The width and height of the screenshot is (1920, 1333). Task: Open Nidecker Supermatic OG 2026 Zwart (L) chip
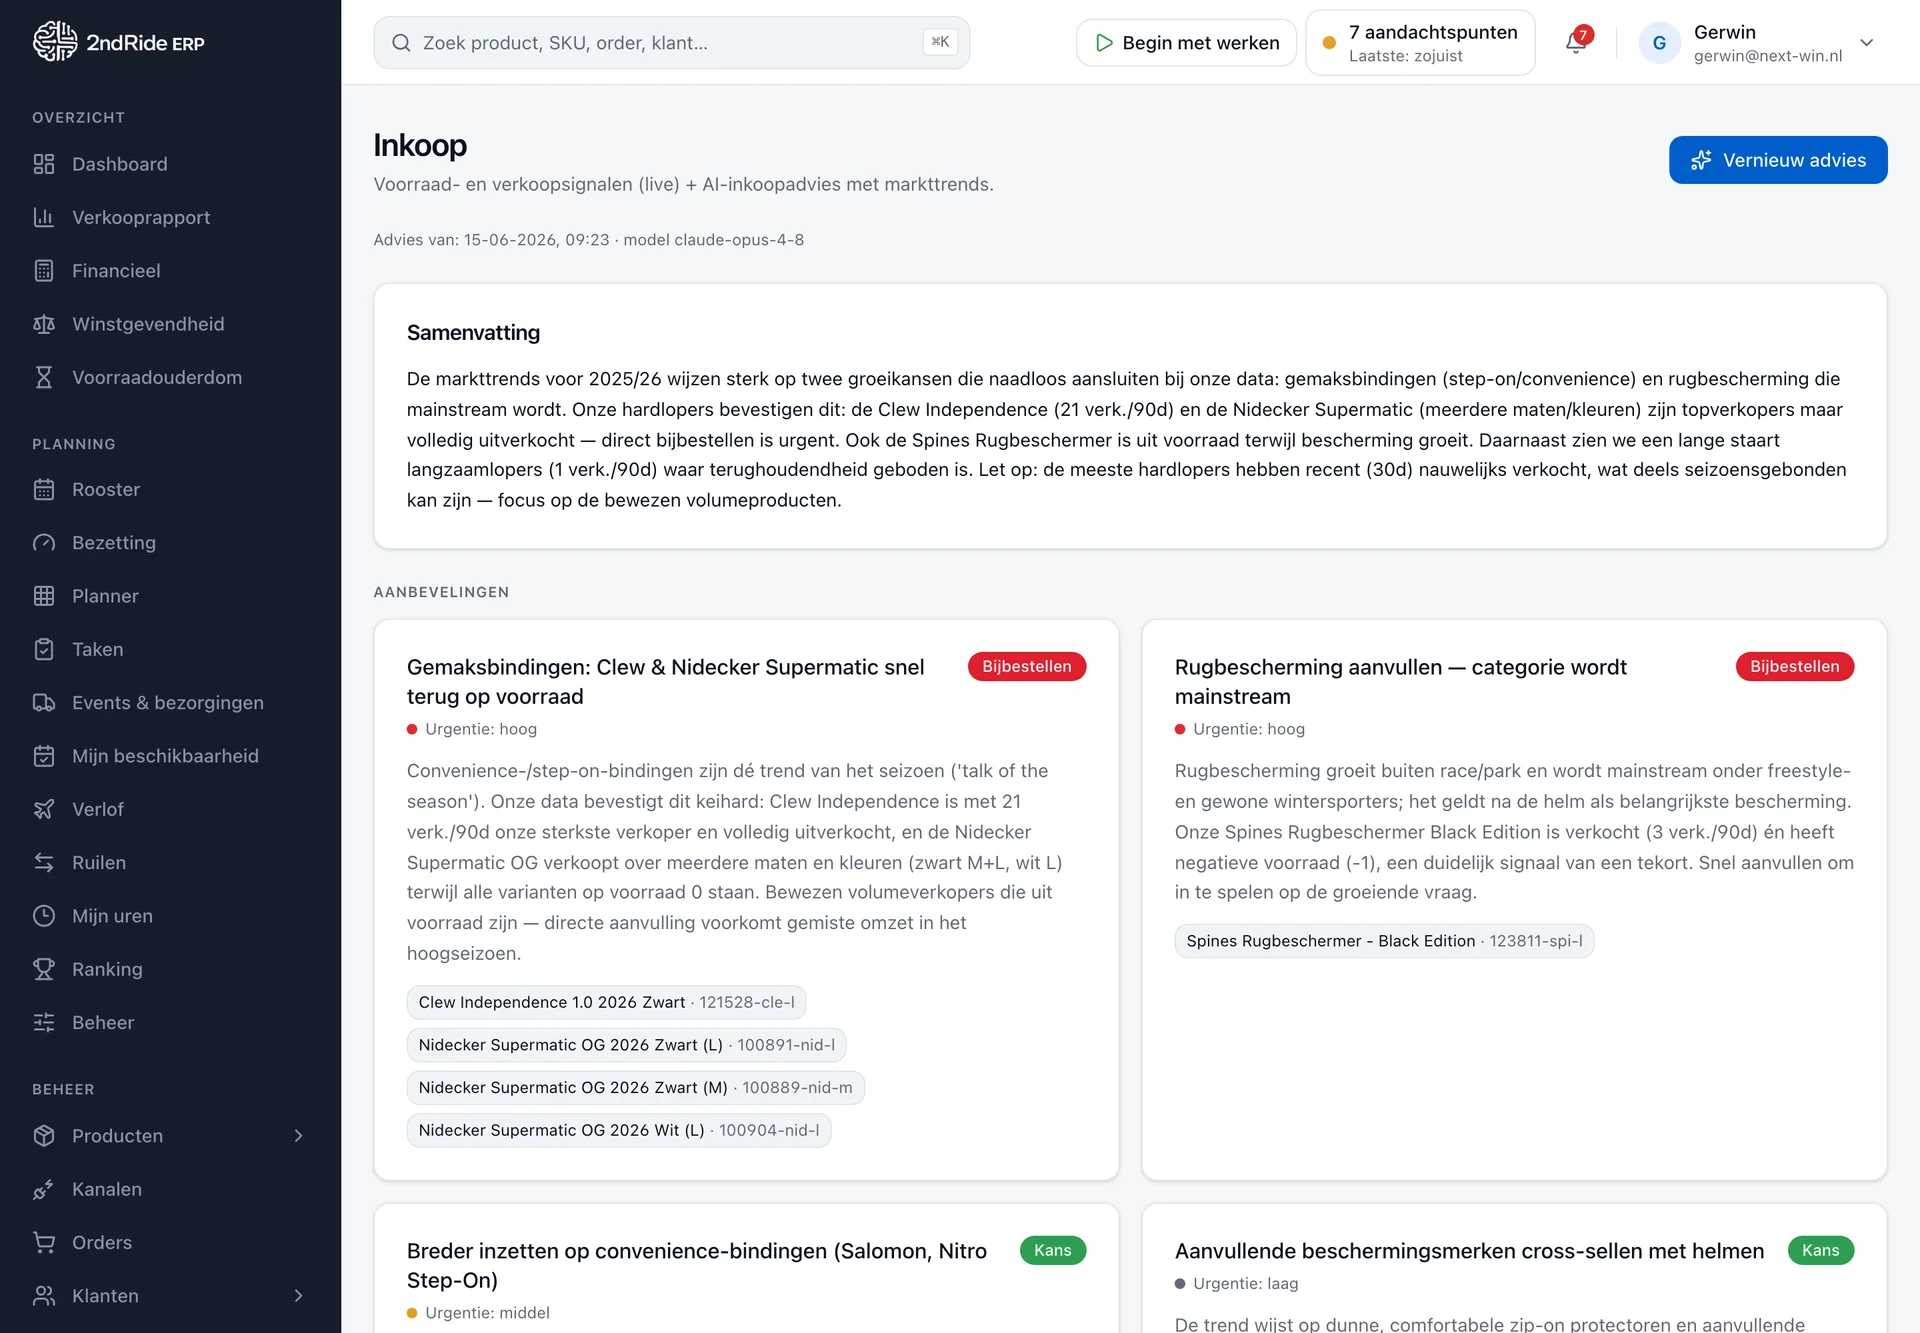(x=627, y=1045)
